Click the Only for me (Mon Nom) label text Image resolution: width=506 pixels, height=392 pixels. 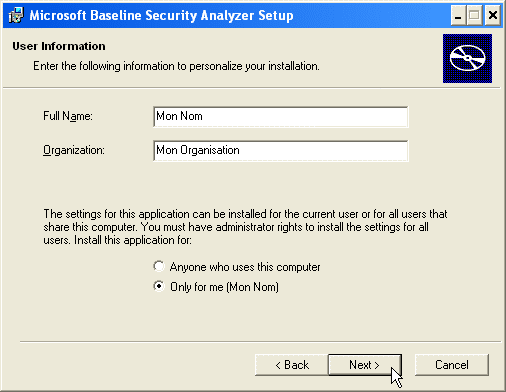click(x=224, y=287)
